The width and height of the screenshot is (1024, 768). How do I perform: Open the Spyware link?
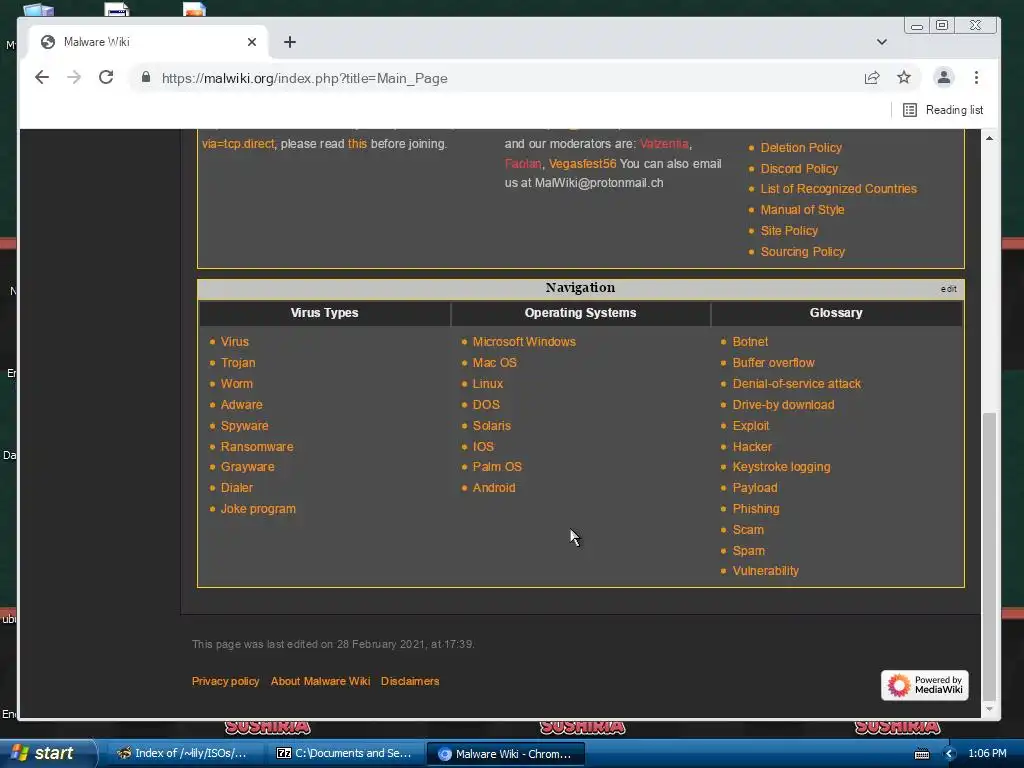click(244, 426)
